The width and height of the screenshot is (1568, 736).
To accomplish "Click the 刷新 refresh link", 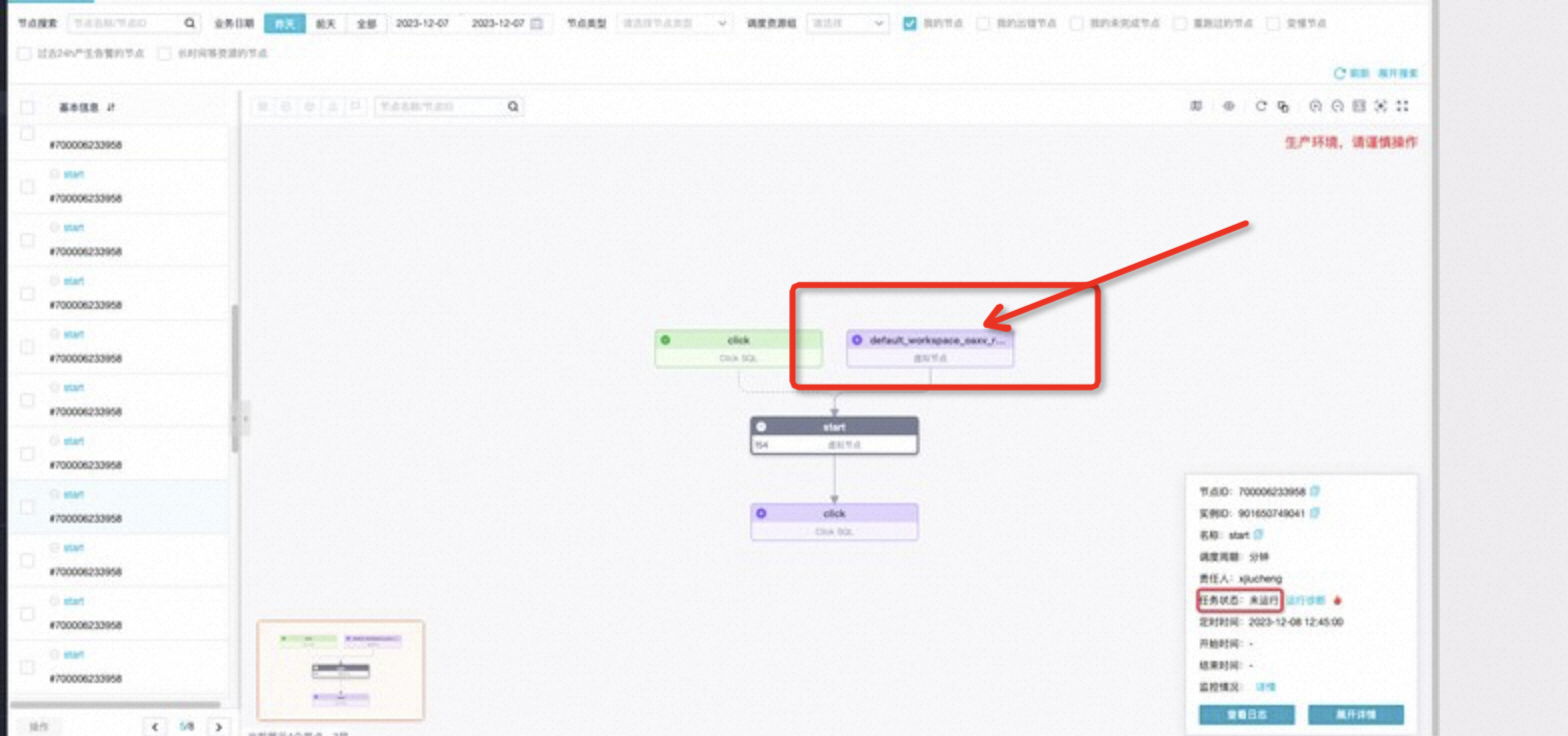I will tap(1358, 74).
